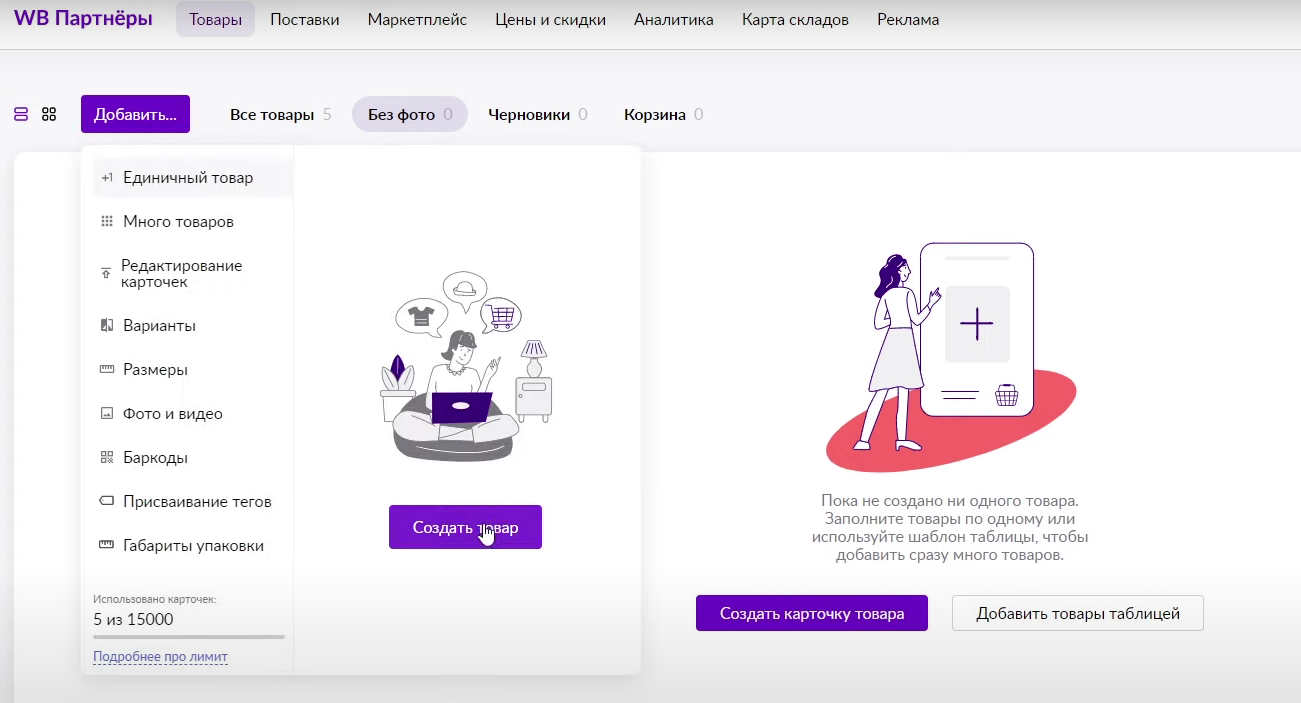1301x703 pixels.
Task: Click the image icon for Фото и видео
Action: click(x=107, y=414)
